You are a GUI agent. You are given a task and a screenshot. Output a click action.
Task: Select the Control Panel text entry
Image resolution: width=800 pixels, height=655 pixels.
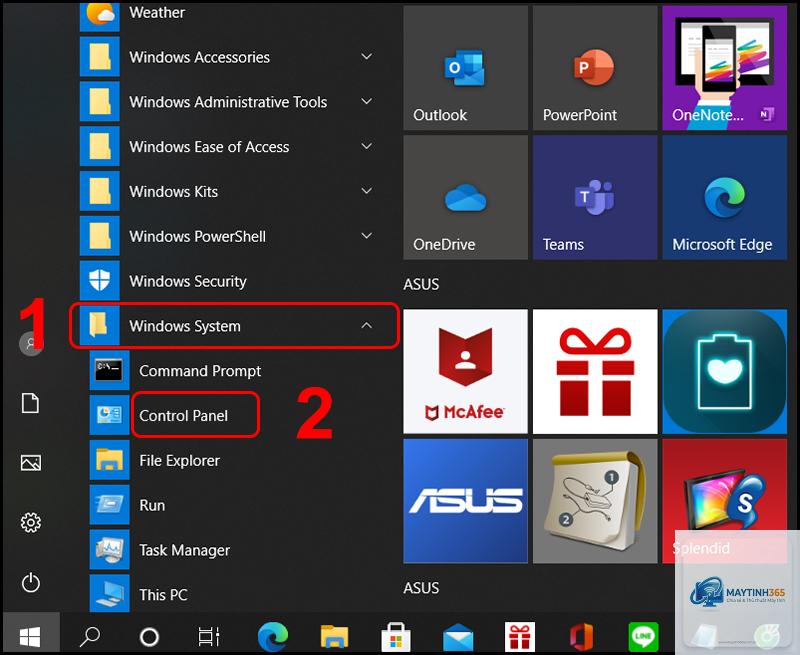click(x=184, y=416)
